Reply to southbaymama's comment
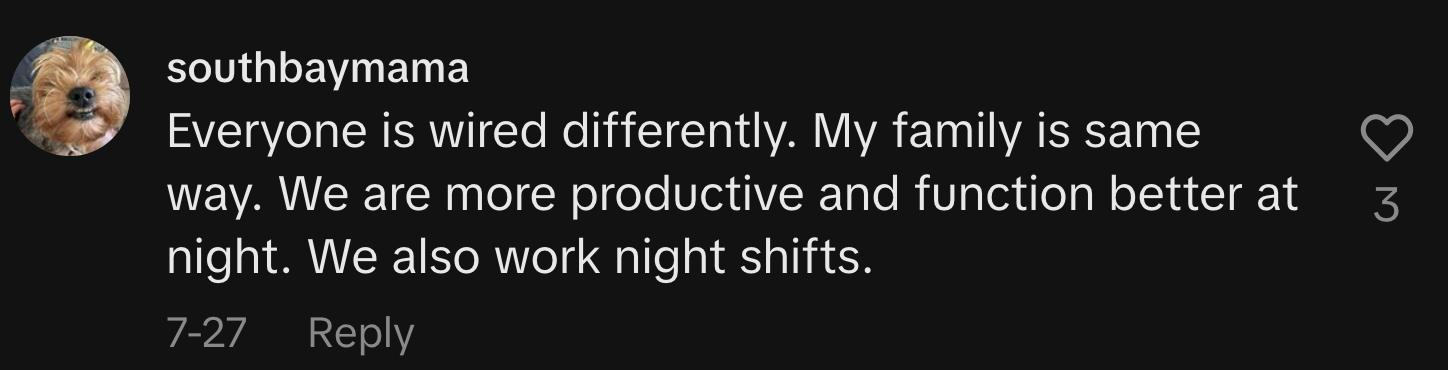The width and height of the screenshot is (1448, 370). point(361,333)
